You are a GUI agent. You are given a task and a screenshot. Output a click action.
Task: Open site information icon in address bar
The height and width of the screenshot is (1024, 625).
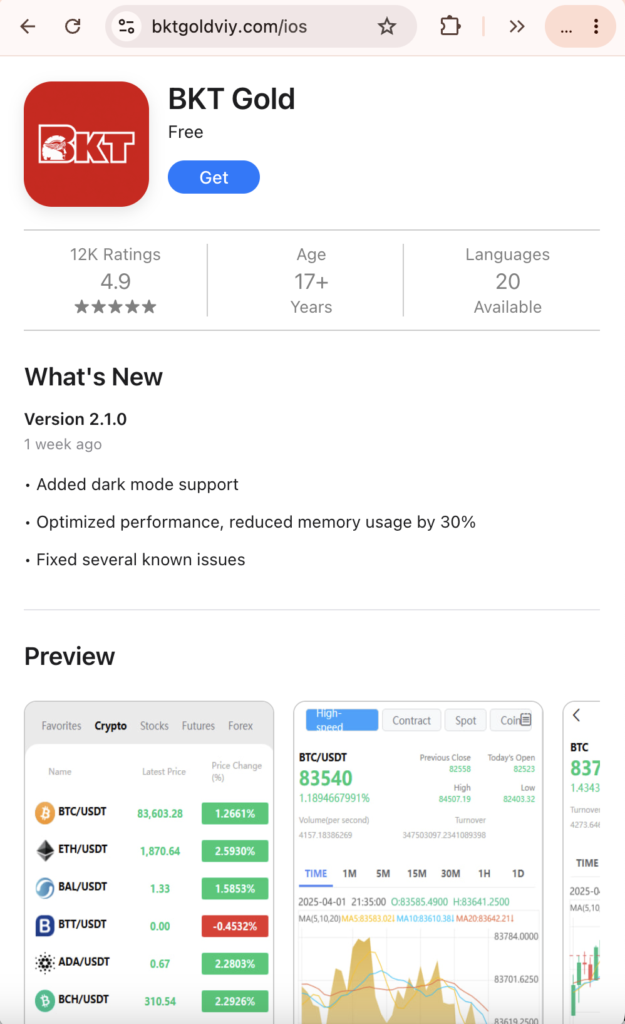pyautogui.click(x=127, y=26)
